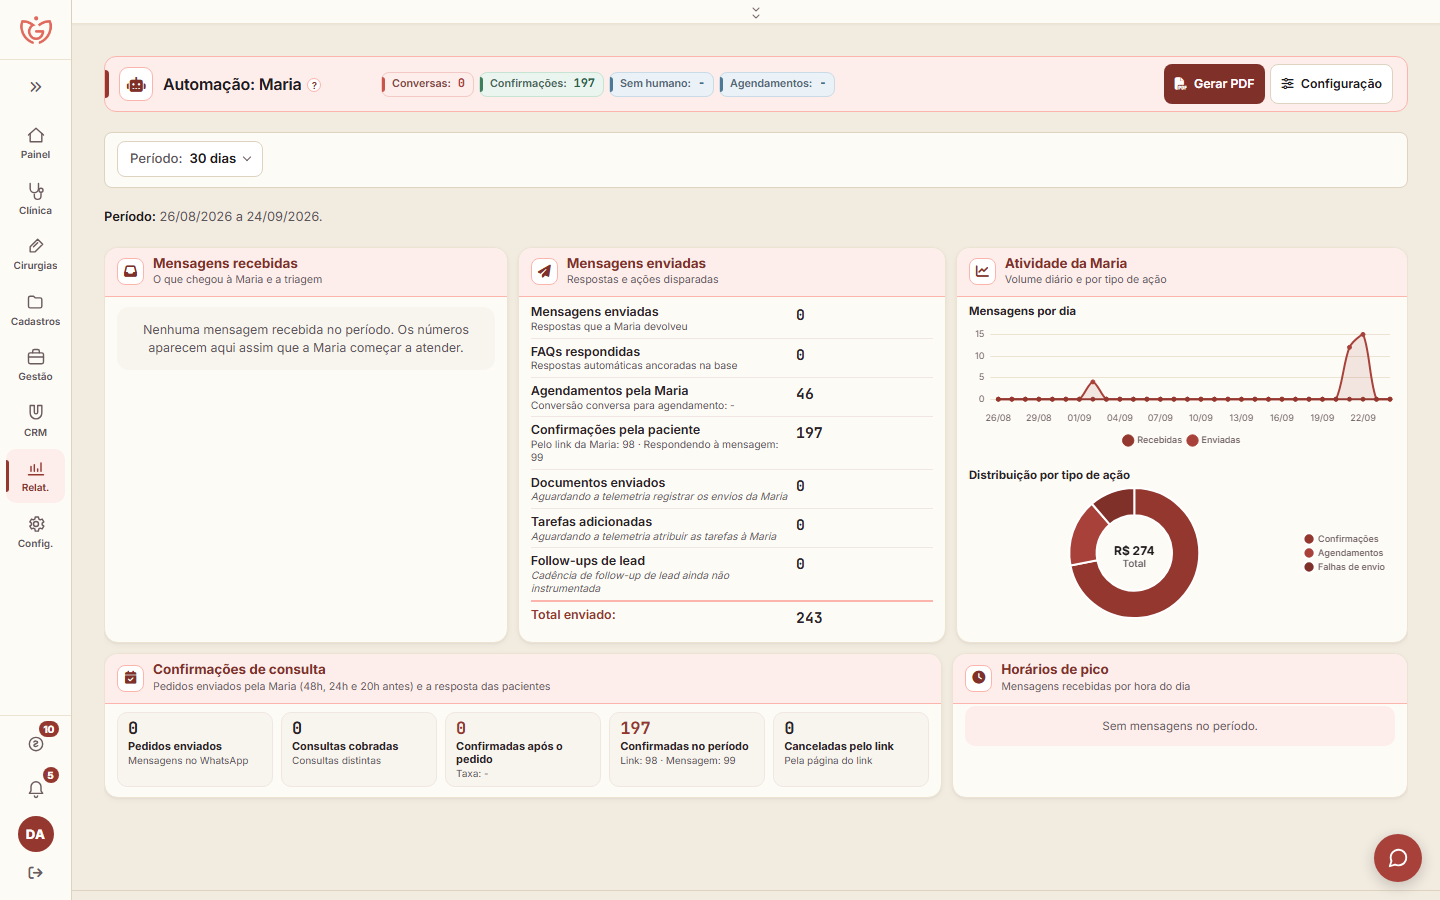Viewport: 1440px width, 900px height.
Task: Click the Atividade da Maria chart icon
Action: tap(982, 271)
